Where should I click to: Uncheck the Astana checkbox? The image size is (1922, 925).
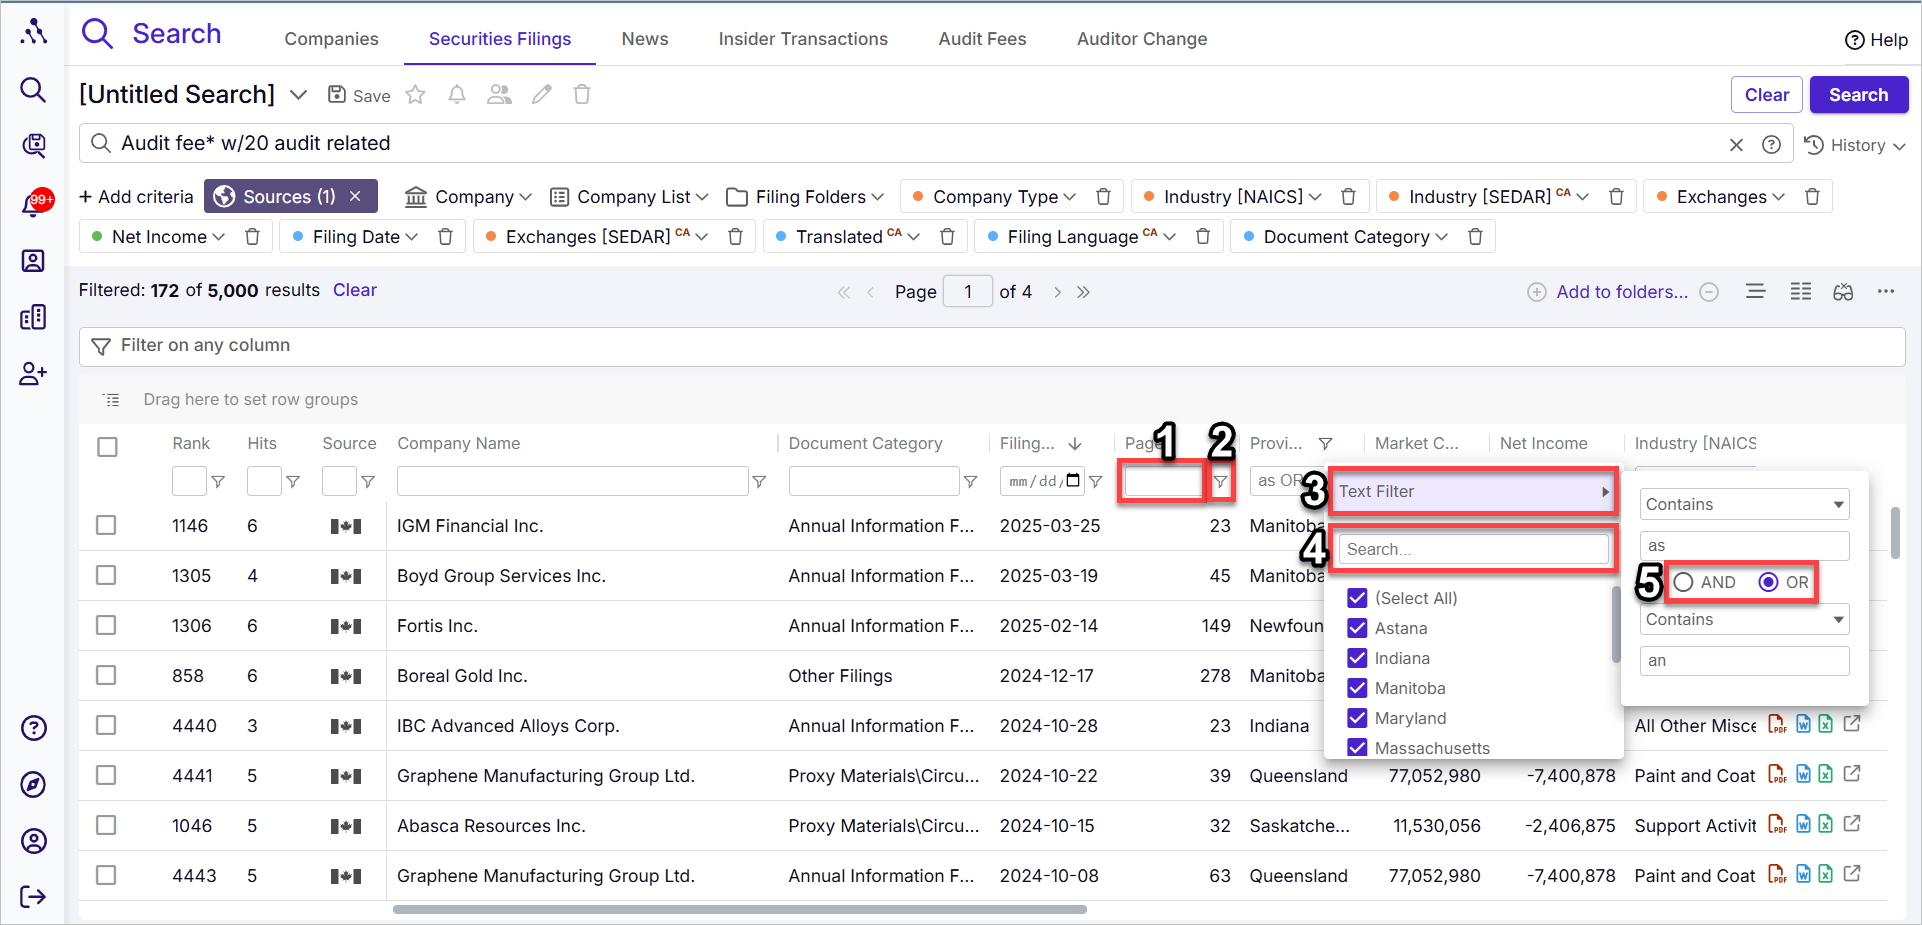(1357, 628)
